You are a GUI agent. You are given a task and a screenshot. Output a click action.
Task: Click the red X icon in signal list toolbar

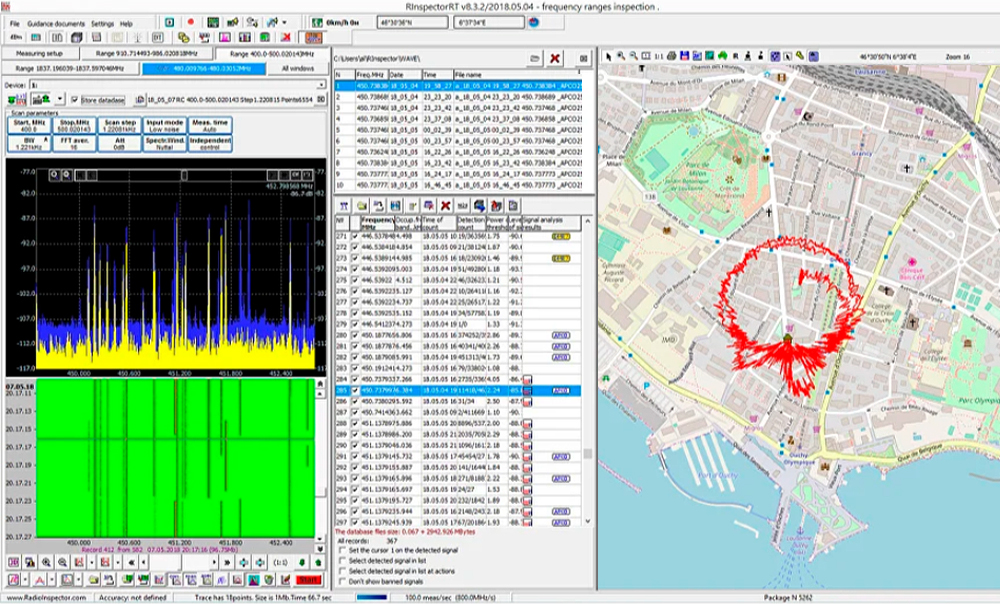[x=446, y=205]
